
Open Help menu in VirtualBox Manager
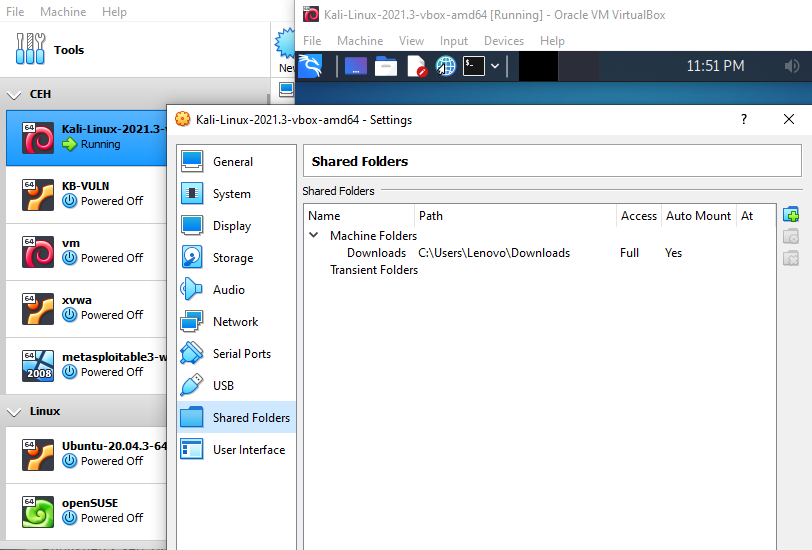point(114,11)
